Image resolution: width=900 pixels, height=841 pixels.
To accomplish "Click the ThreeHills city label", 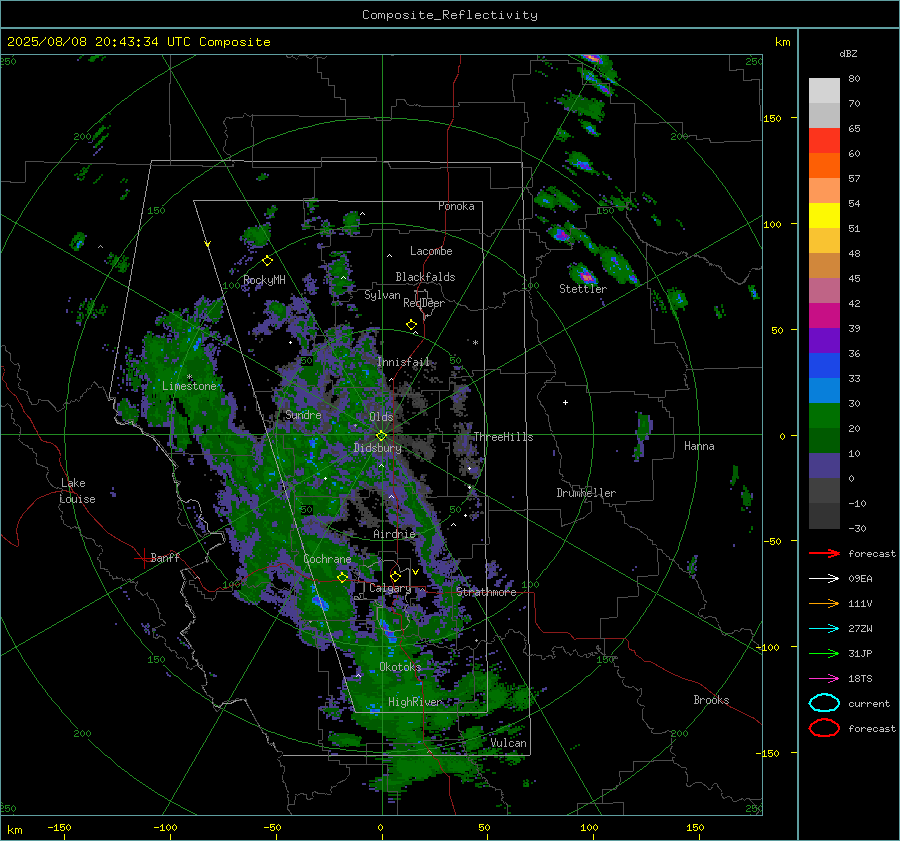I will pyautogui.click(x=503, y=437).
